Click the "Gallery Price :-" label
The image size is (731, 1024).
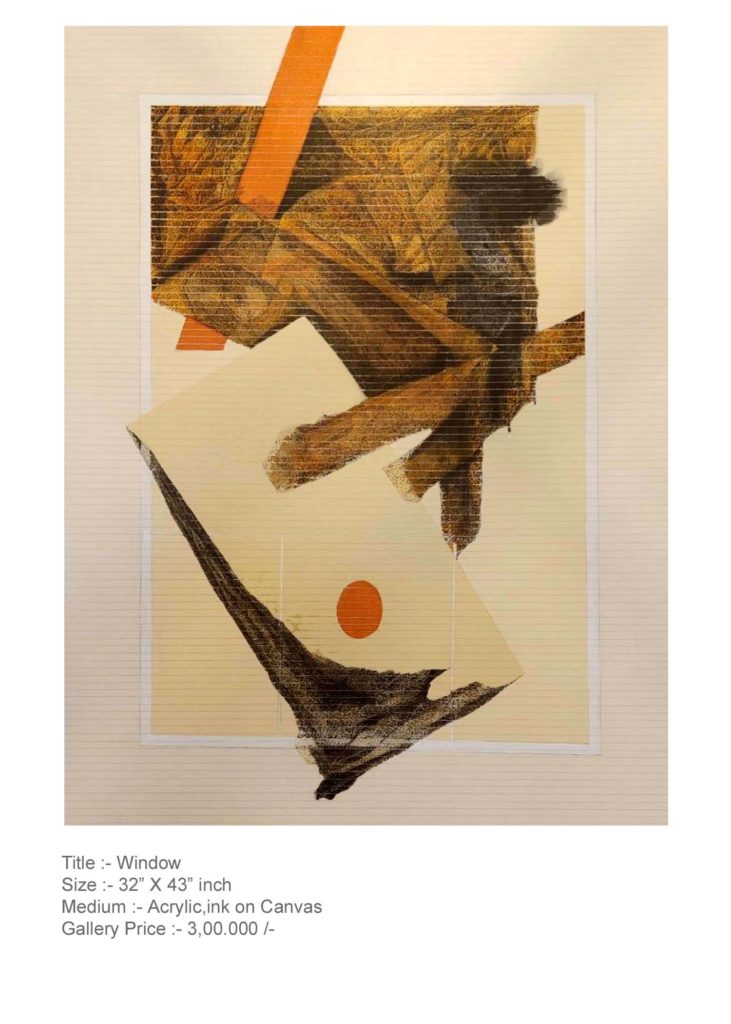122,929
